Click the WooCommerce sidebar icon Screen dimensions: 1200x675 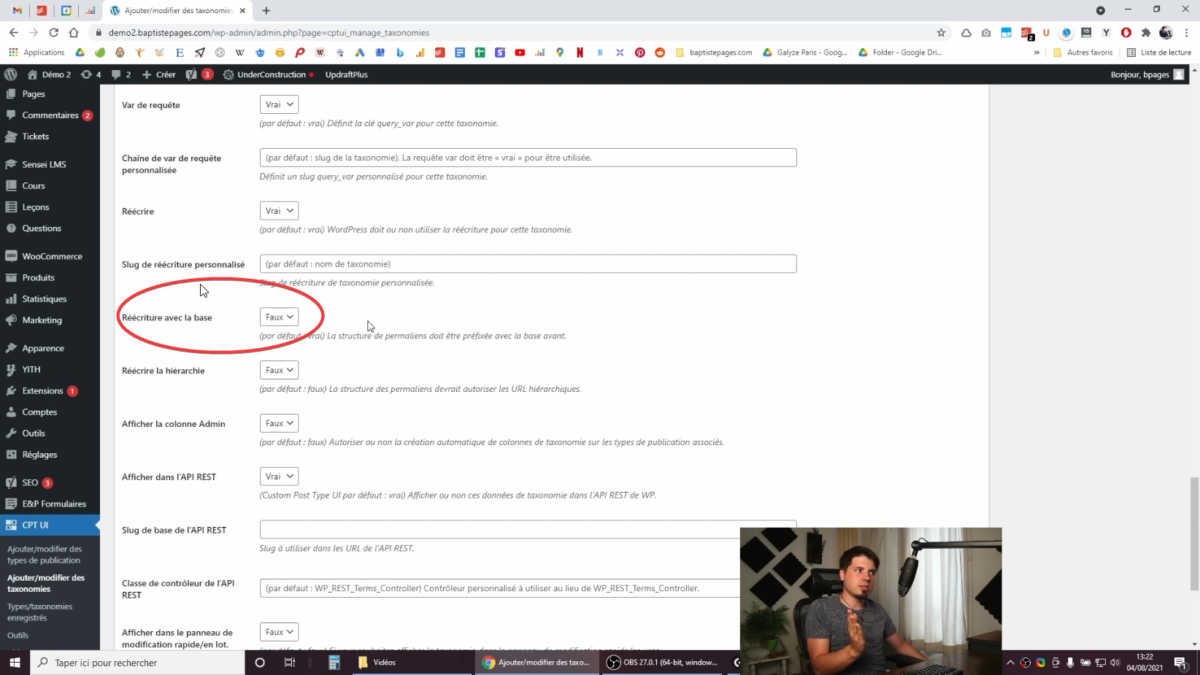point(11,256)
